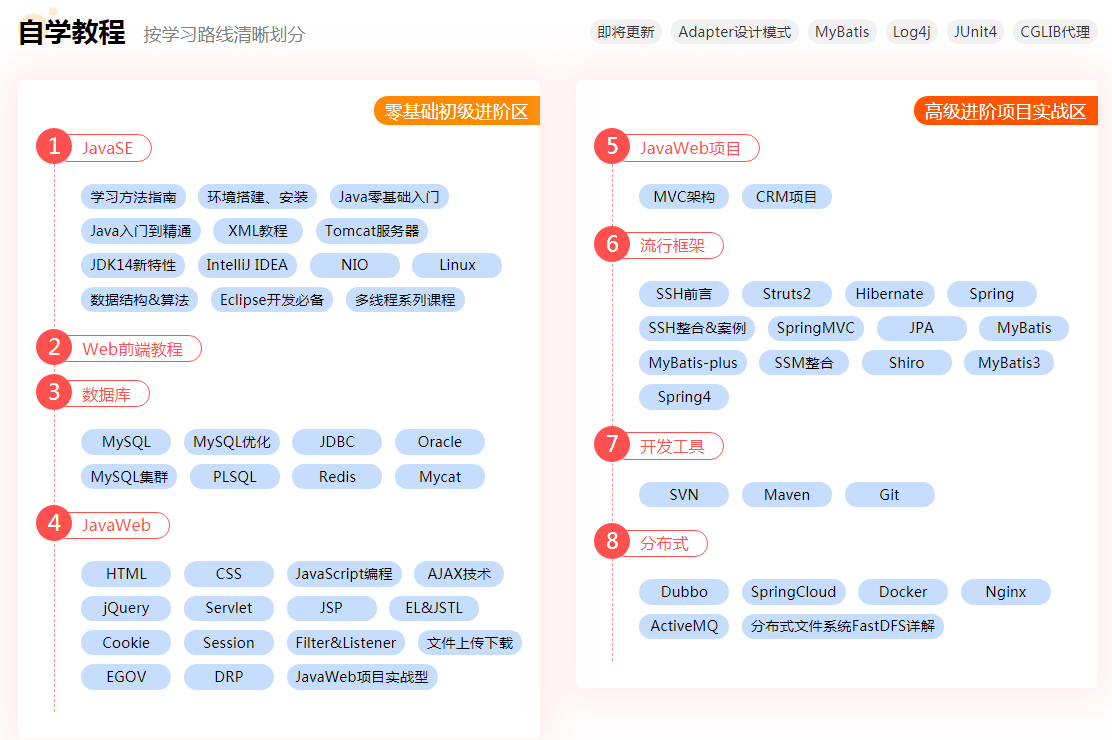Open the MySQL course tag
This screenshot has height=740, width=1112.
[126, 441]
